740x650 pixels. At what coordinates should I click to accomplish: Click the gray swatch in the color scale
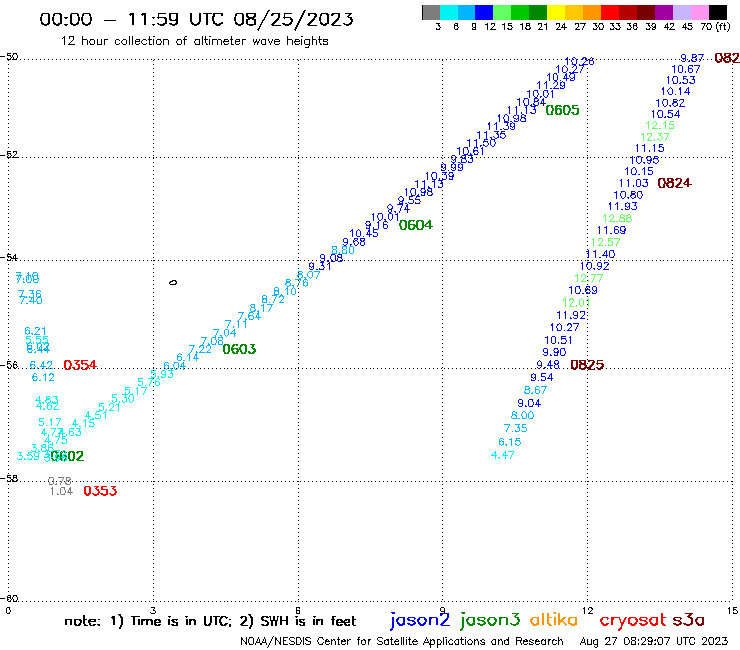[x=431, y=12]
